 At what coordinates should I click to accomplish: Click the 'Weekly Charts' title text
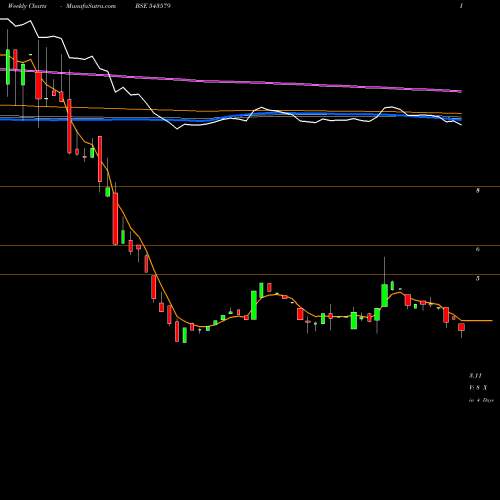click(x=27, y=6)
